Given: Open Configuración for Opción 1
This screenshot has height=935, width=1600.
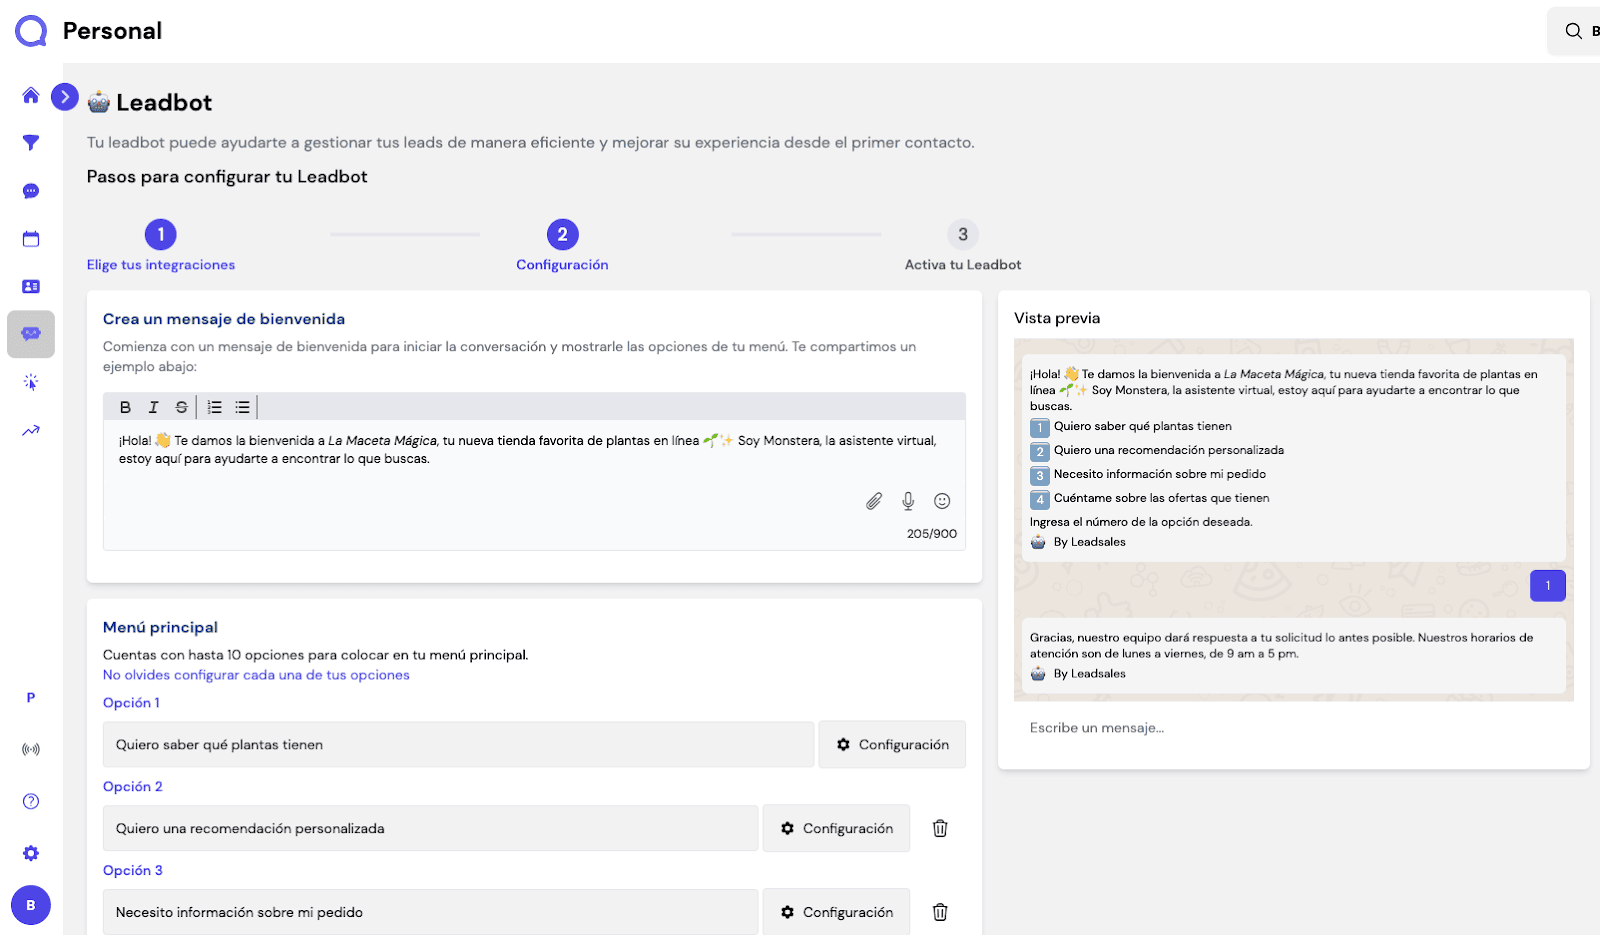Looking at the screenshot, I should (892, 745).
